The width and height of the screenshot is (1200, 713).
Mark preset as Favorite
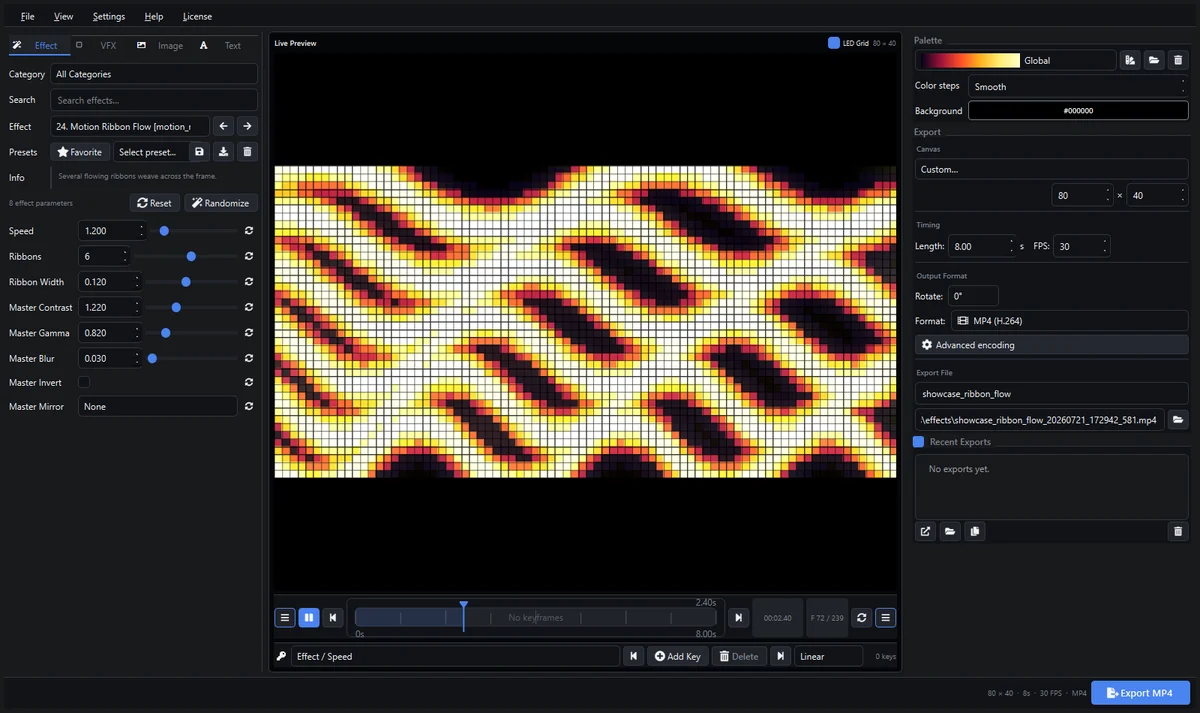pos(80,152)
